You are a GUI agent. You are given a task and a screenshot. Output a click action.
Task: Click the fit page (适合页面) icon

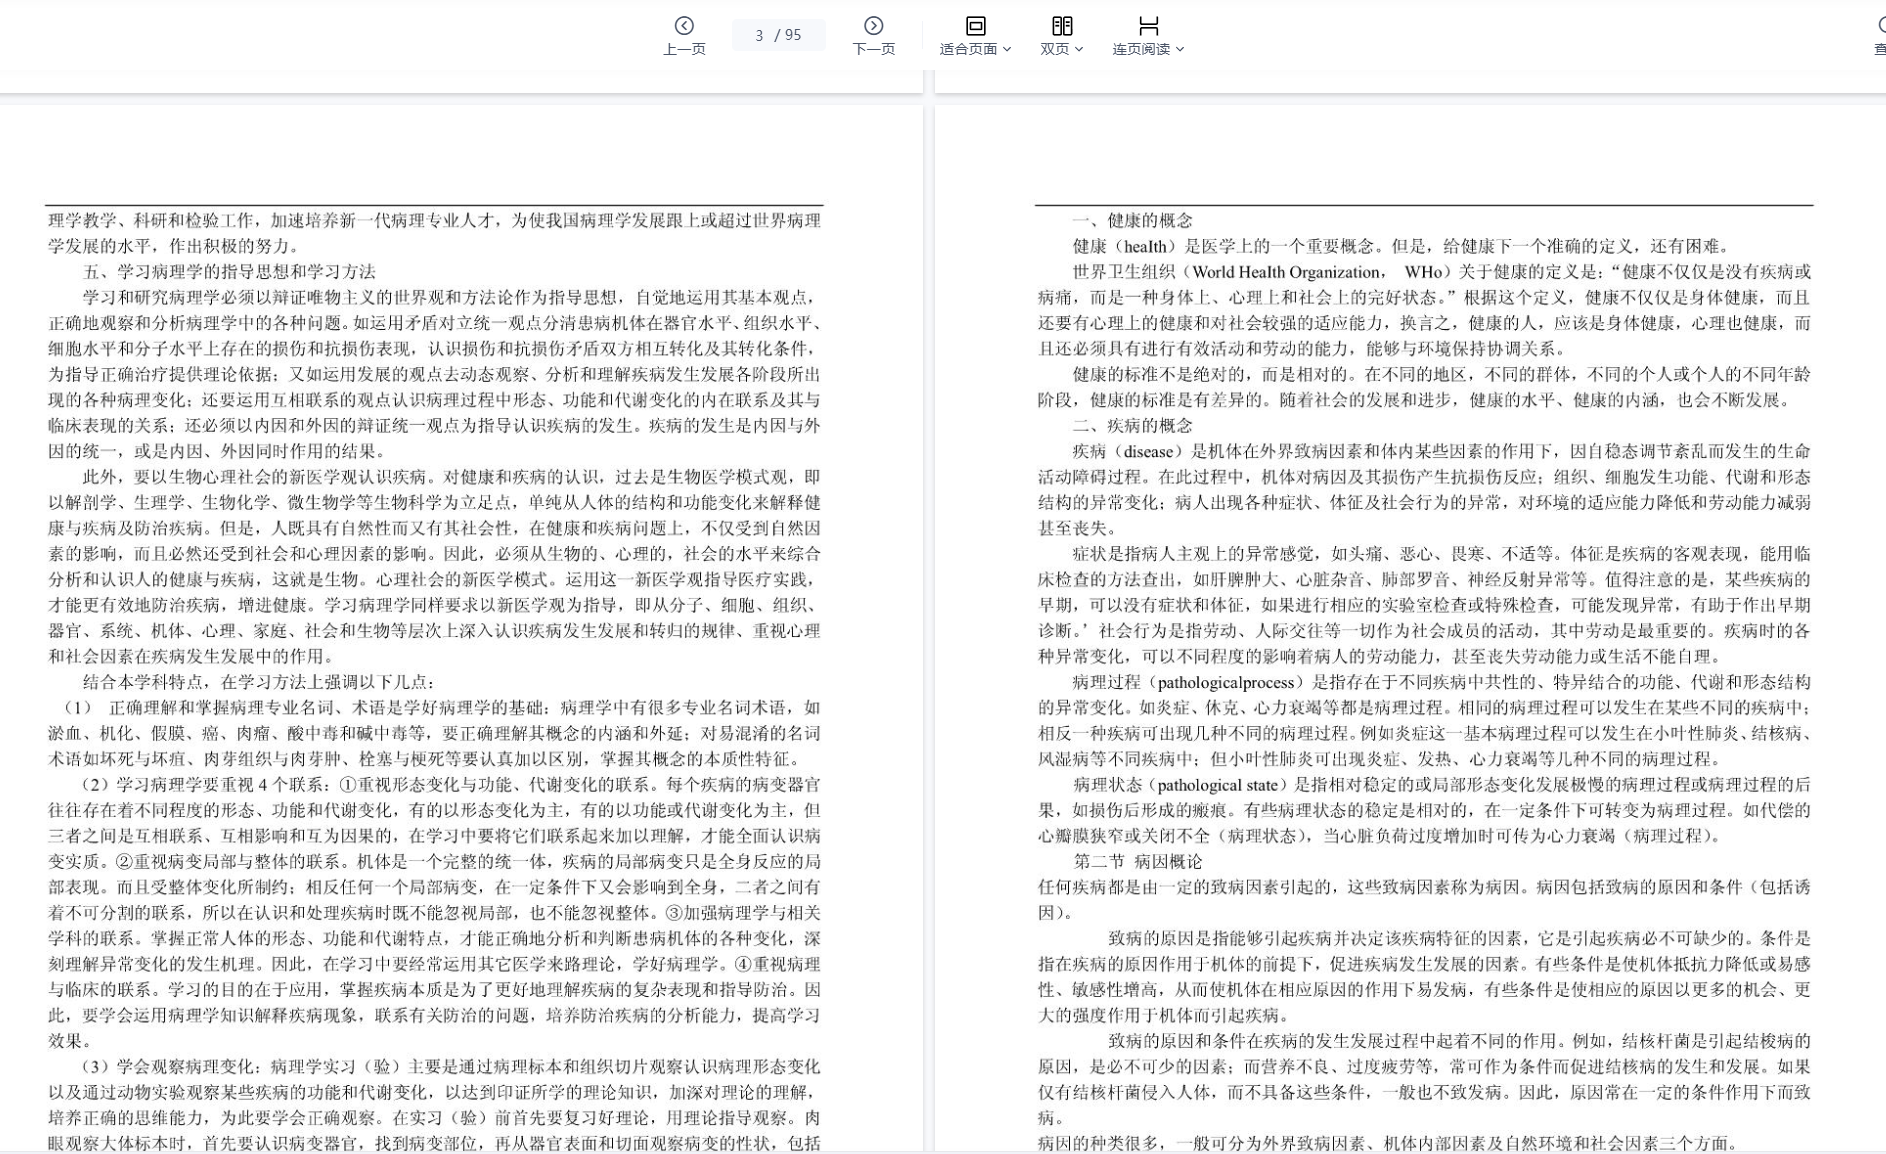pos(975,26)
